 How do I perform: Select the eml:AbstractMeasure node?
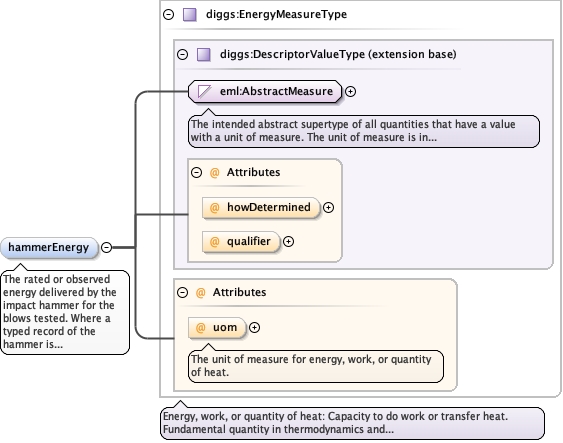point(265,92)
